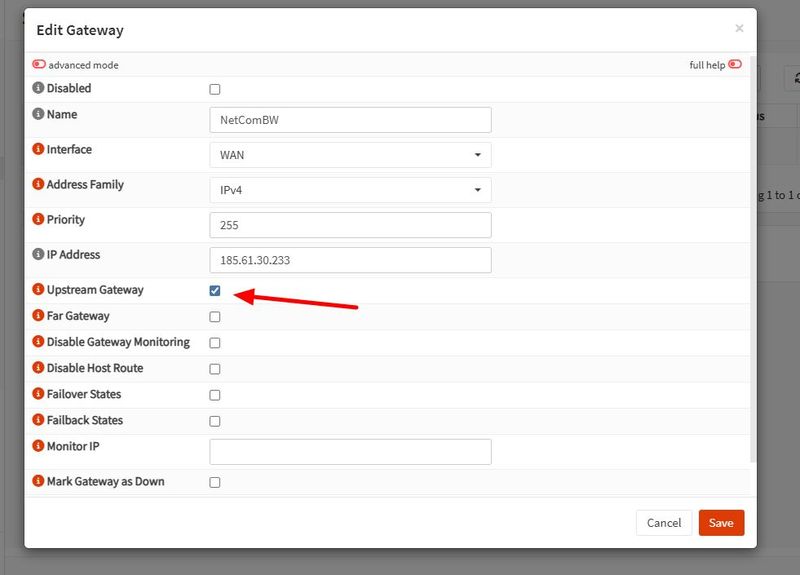Open the Address Family dropdown showing IPv4

coord(351,190)
